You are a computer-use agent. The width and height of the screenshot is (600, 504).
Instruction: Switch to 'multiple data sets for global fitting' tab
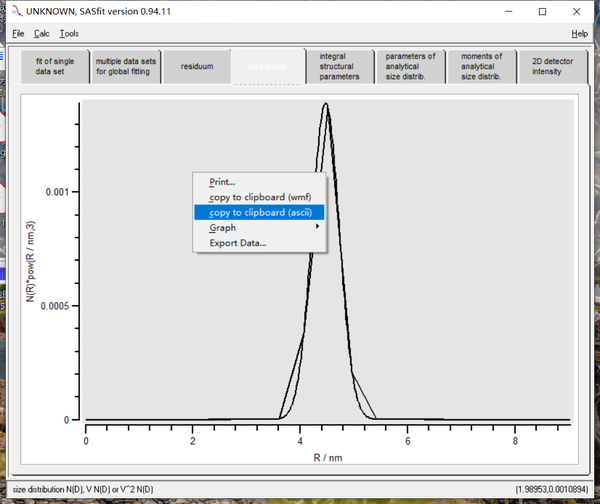coord(126,67)
